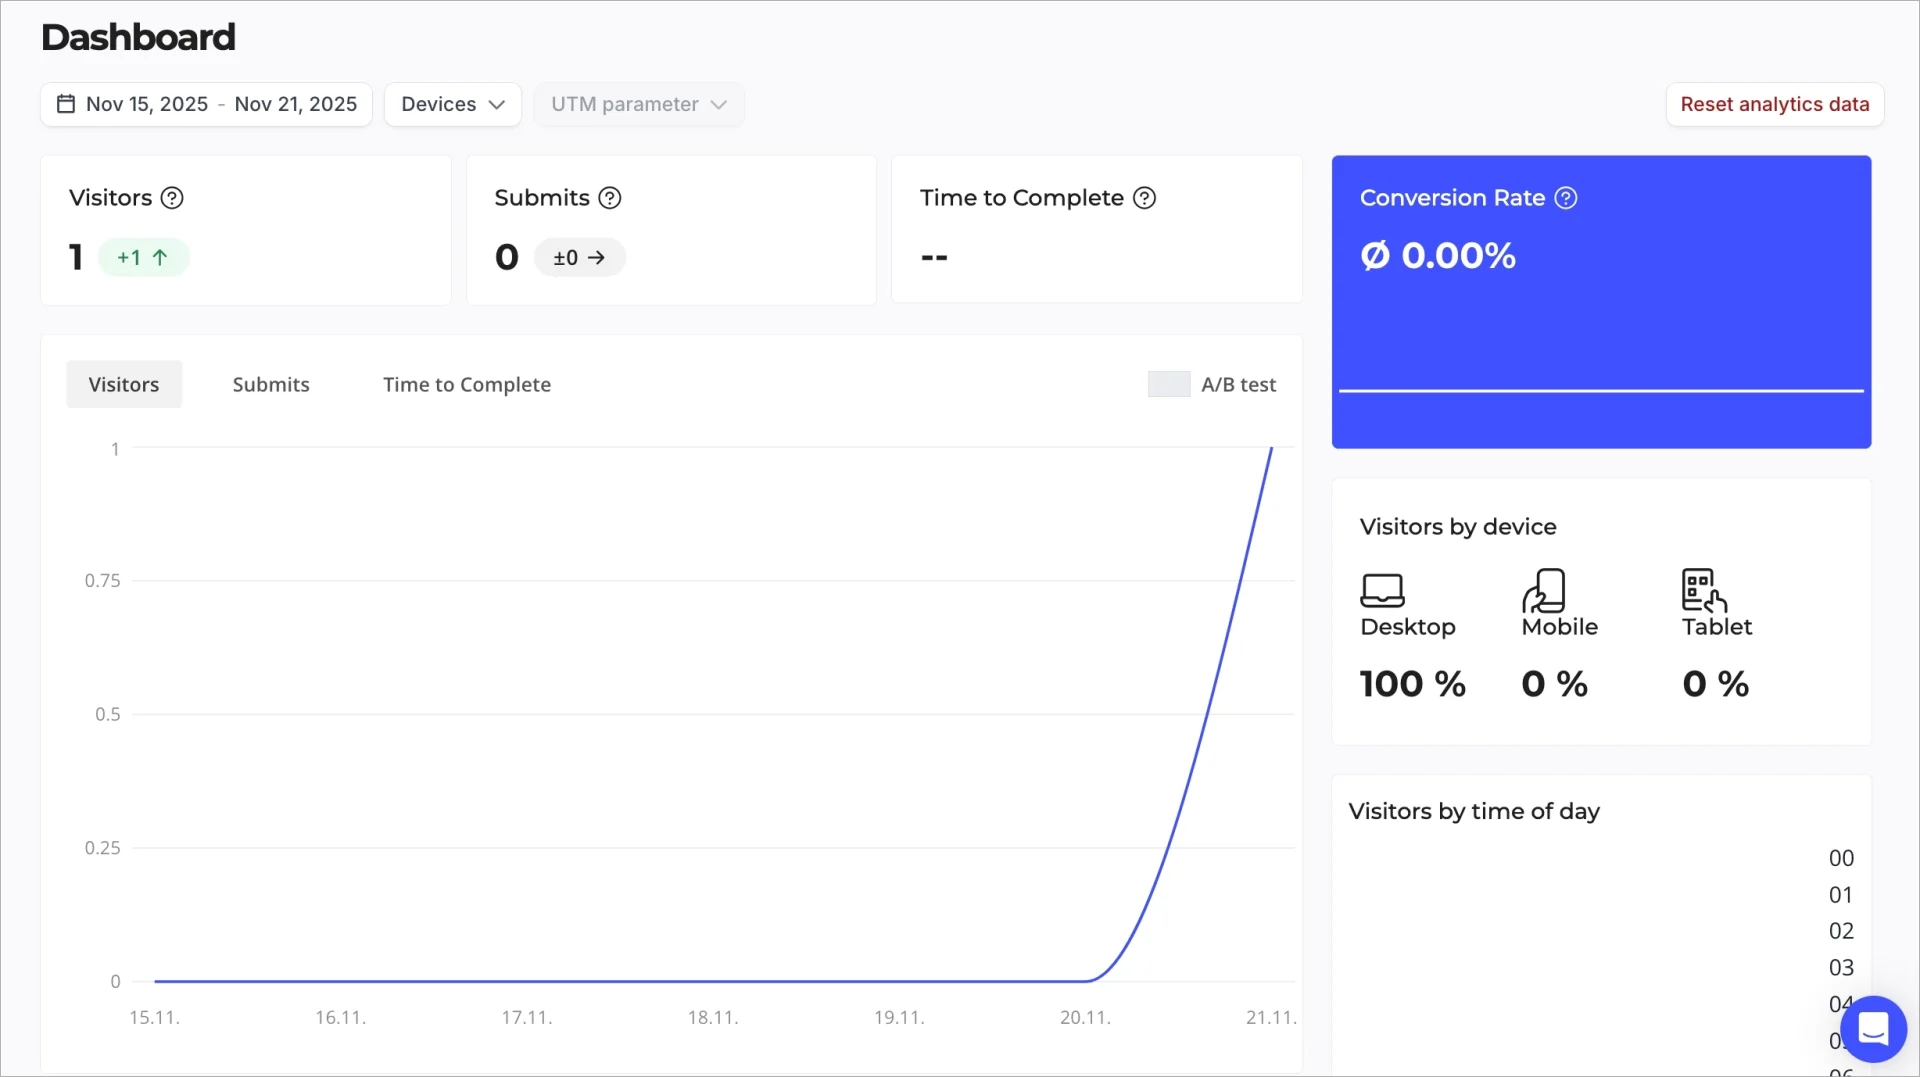This screenshot has height=1077, width=1920.
Task: Switch to the Submits chart tab
Action: [271, 384]
